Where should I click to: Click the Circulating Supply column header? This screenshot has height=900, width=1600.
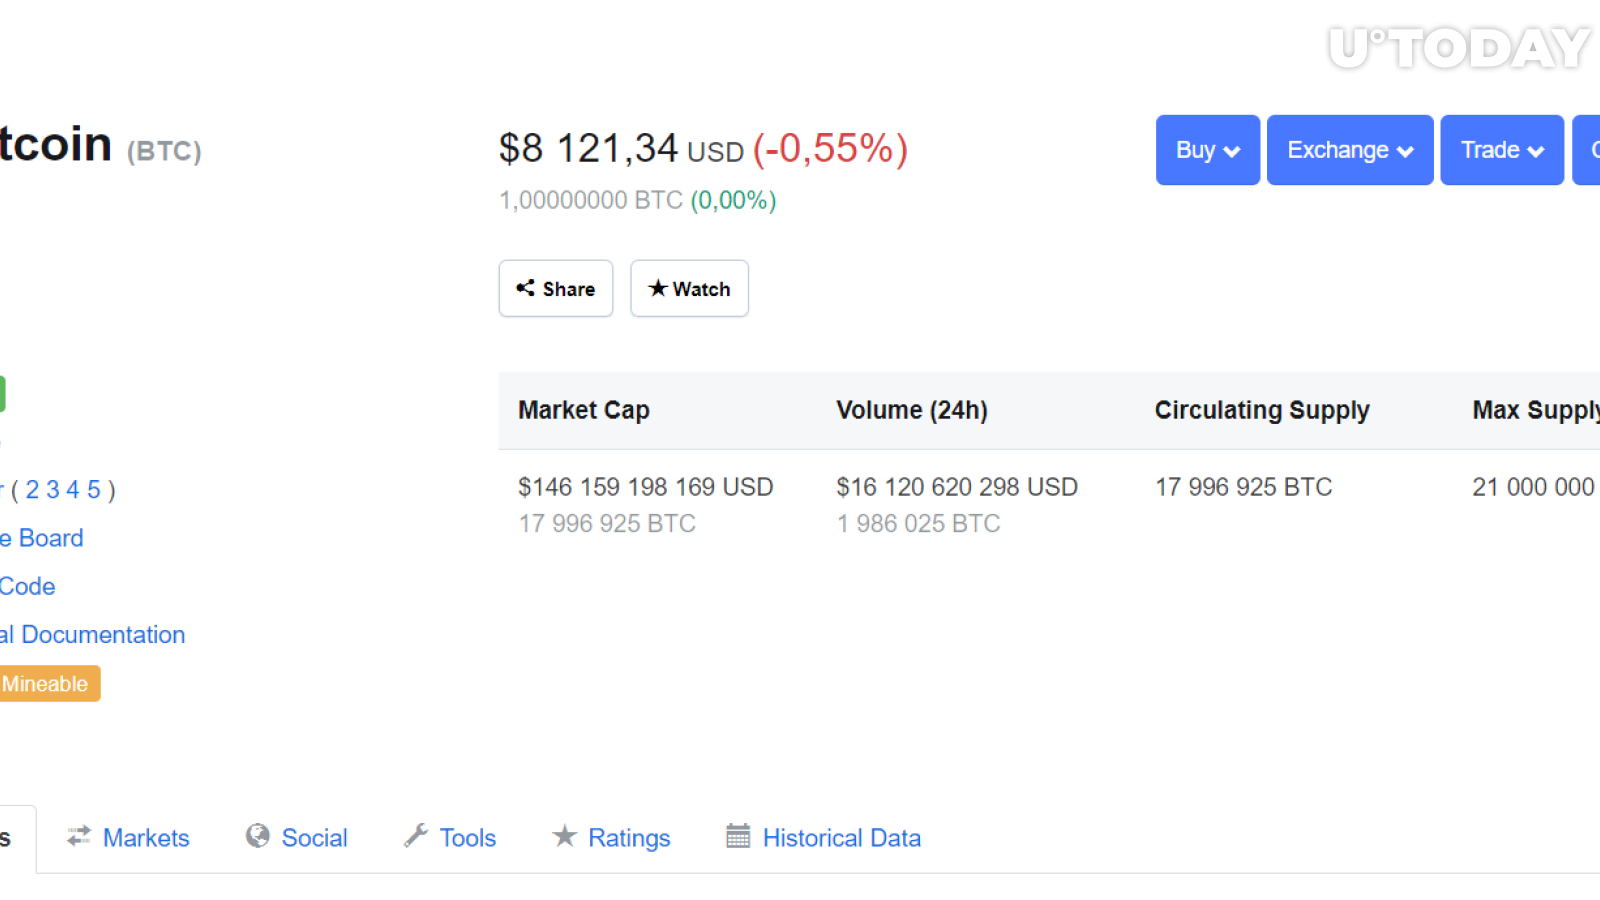[x=1262, y=410]
